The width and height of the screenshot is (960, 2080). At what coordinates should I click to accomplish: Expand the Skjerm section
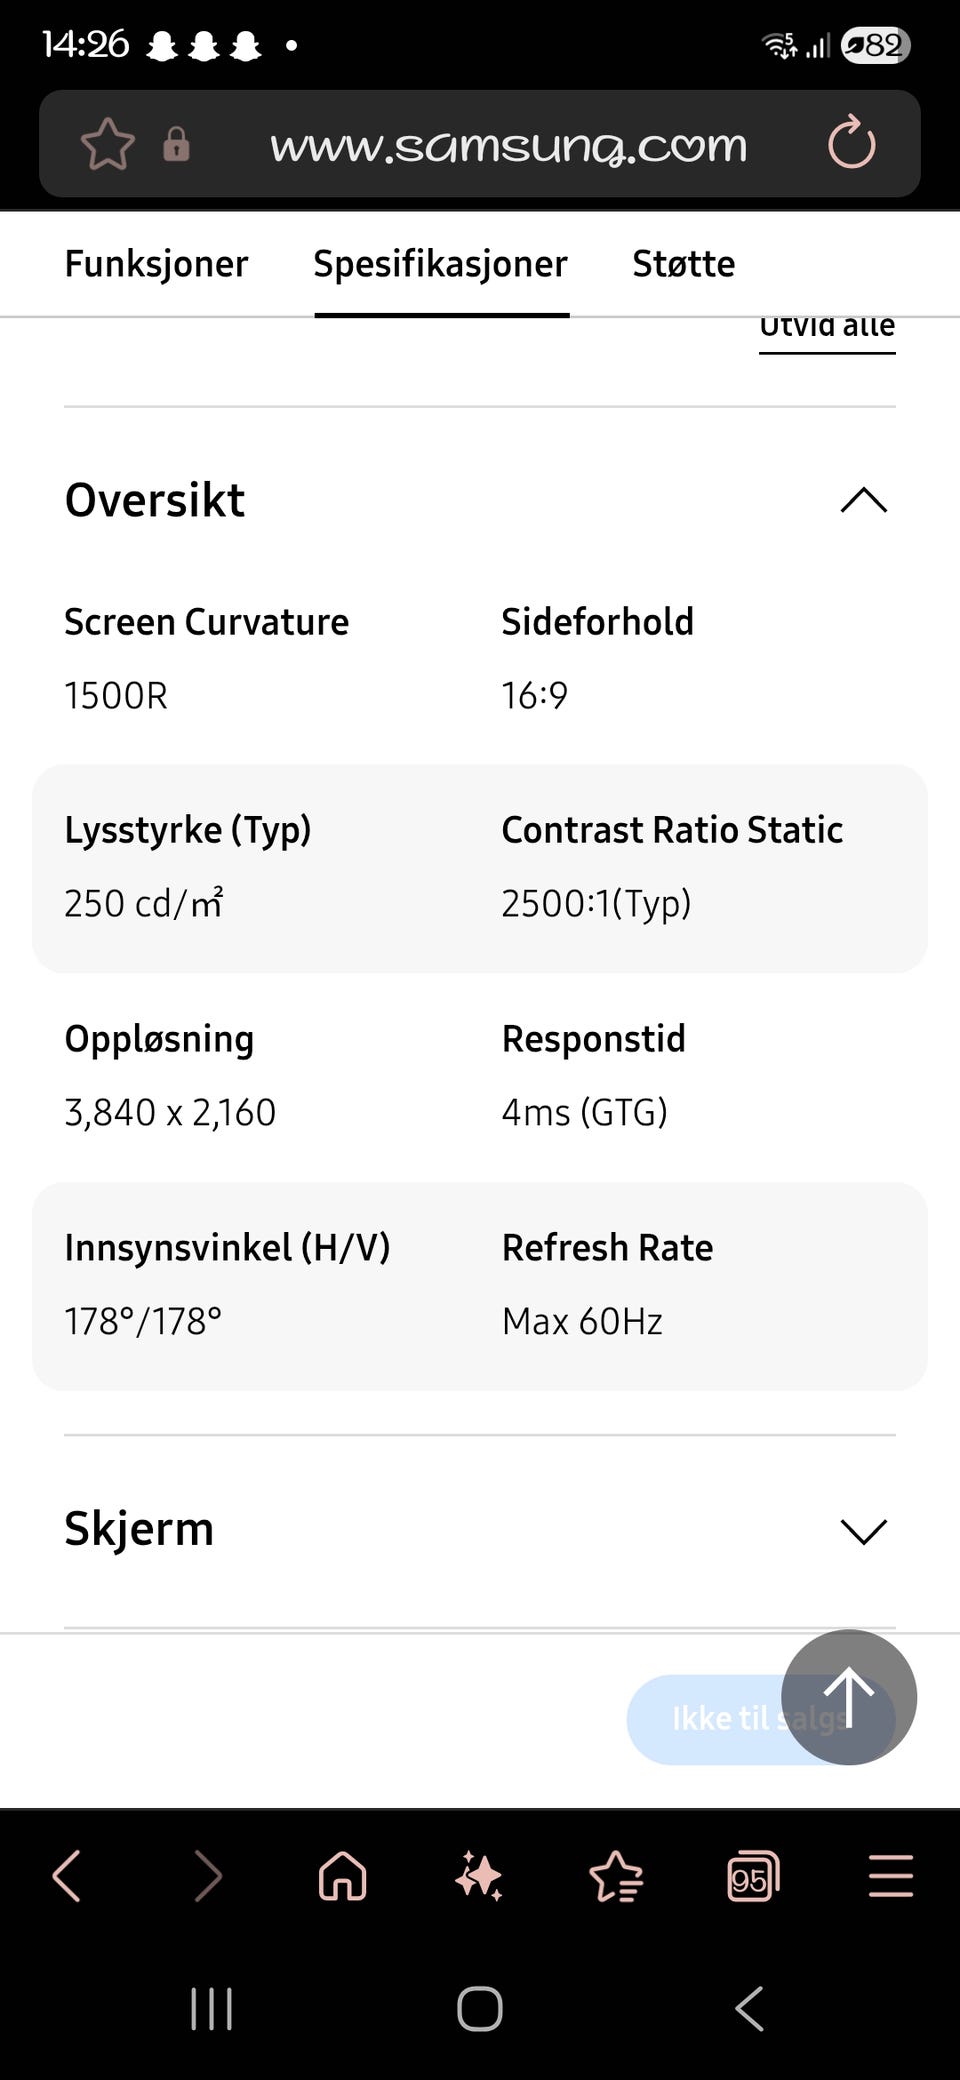(863, 1530)
